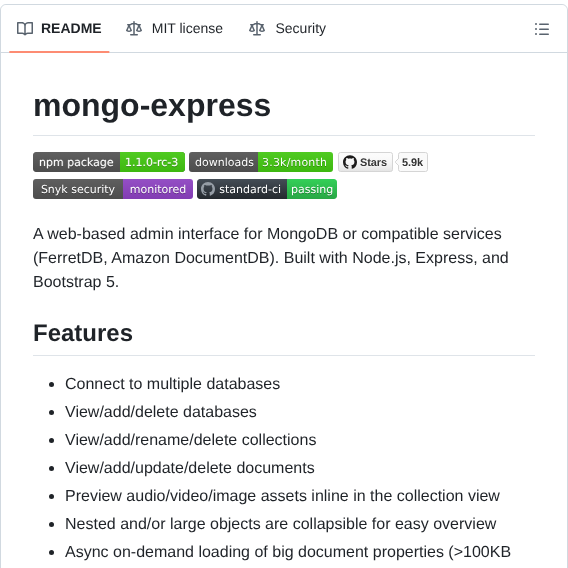
Task: Click the downloads 3.3k/month badge
Action: click(261, 162)
